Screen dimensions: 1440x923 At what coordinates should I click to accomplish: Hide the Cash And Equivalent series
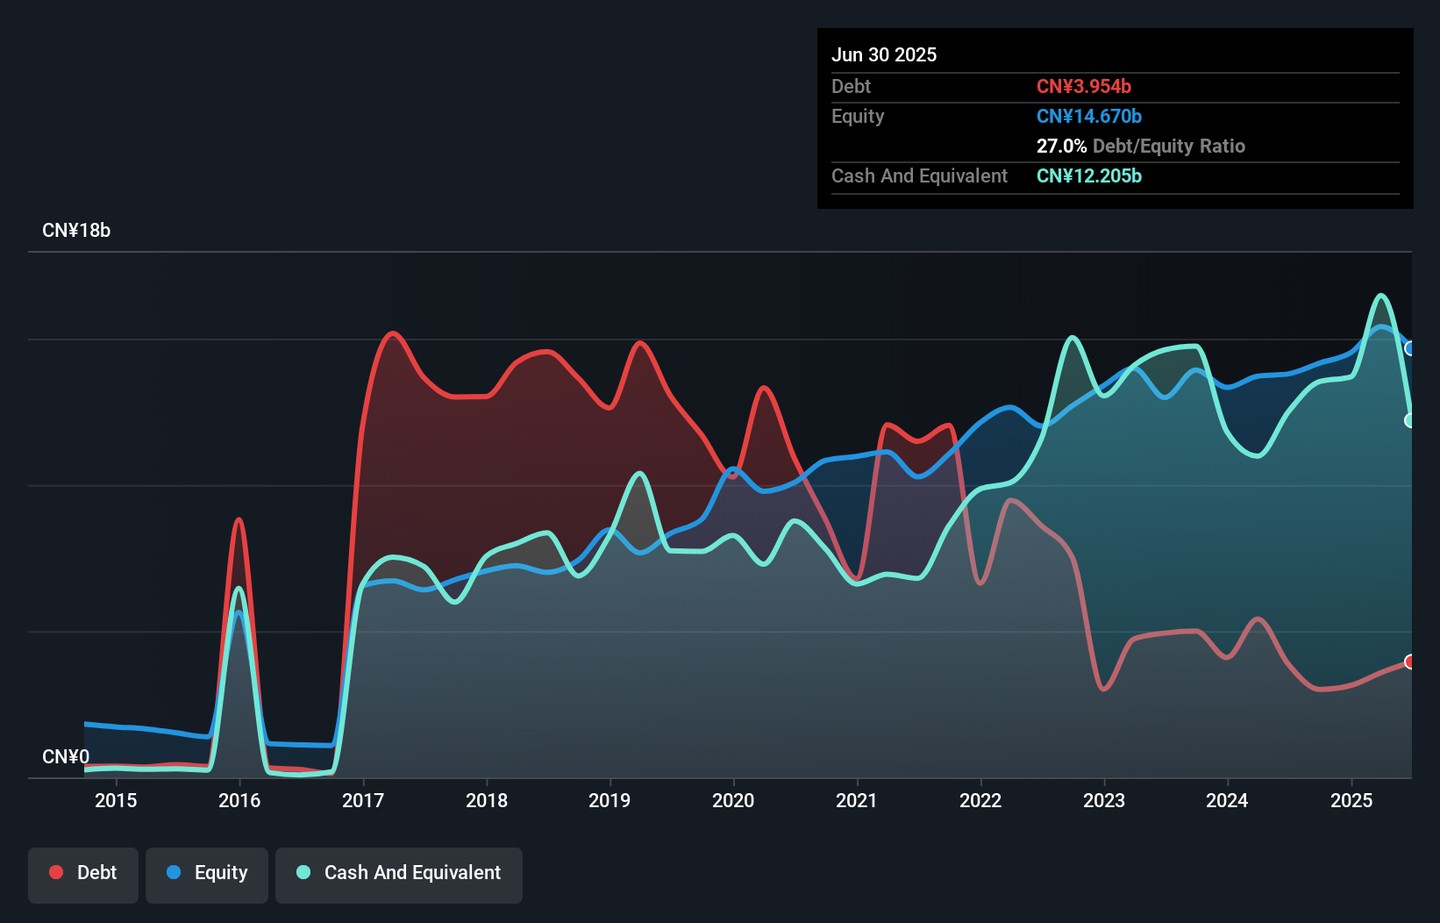pos(398,874)
